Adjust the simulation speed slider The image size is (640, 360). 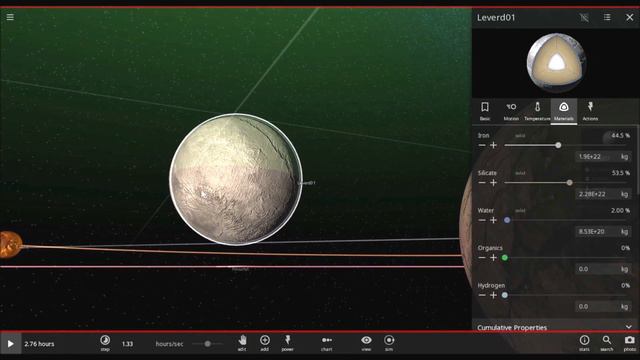(x=207, y=344)
